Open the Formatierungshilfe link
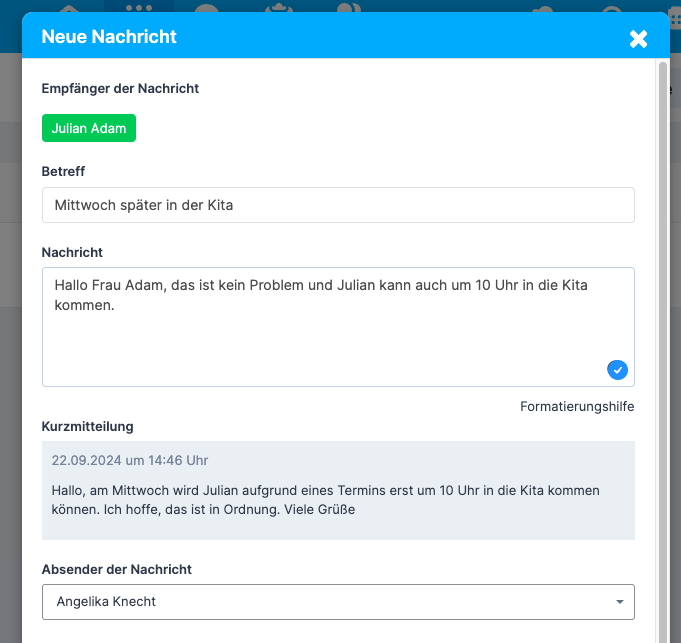Viewport: 681px width, 643px height. click(577, 406)
